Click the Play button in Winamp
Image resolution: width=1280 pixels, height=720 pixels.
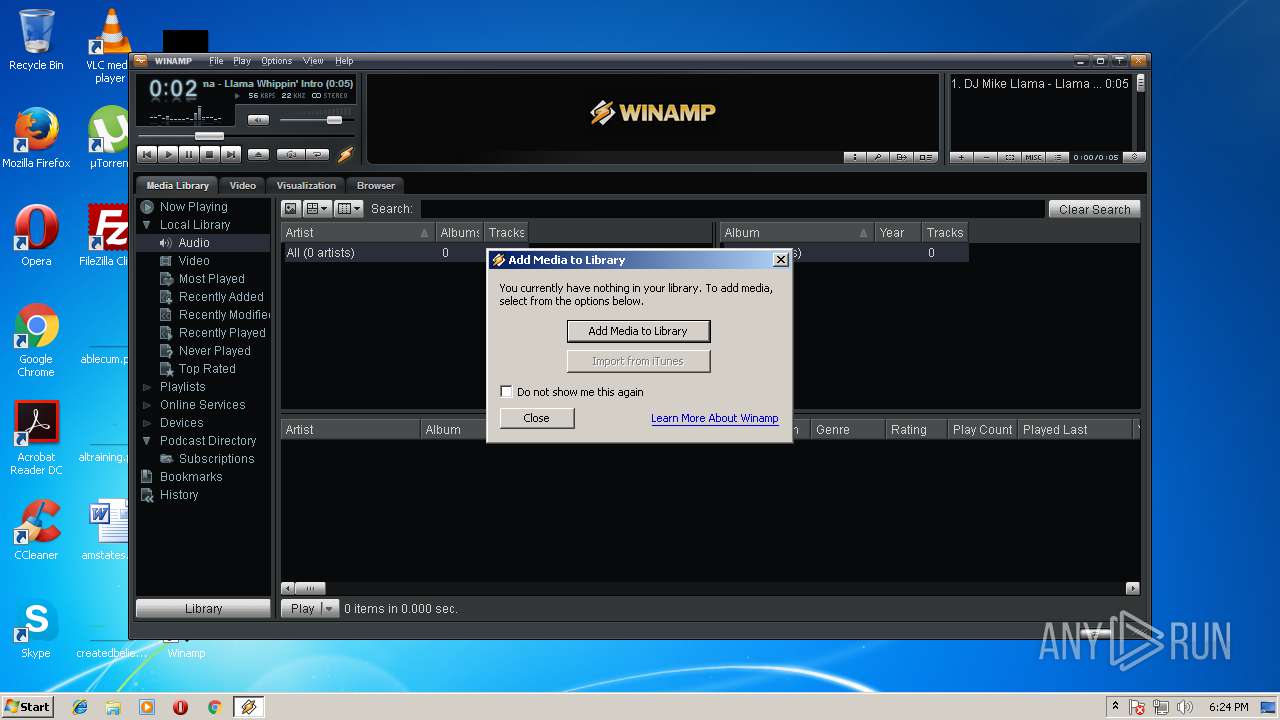click(x=168, y=154)
